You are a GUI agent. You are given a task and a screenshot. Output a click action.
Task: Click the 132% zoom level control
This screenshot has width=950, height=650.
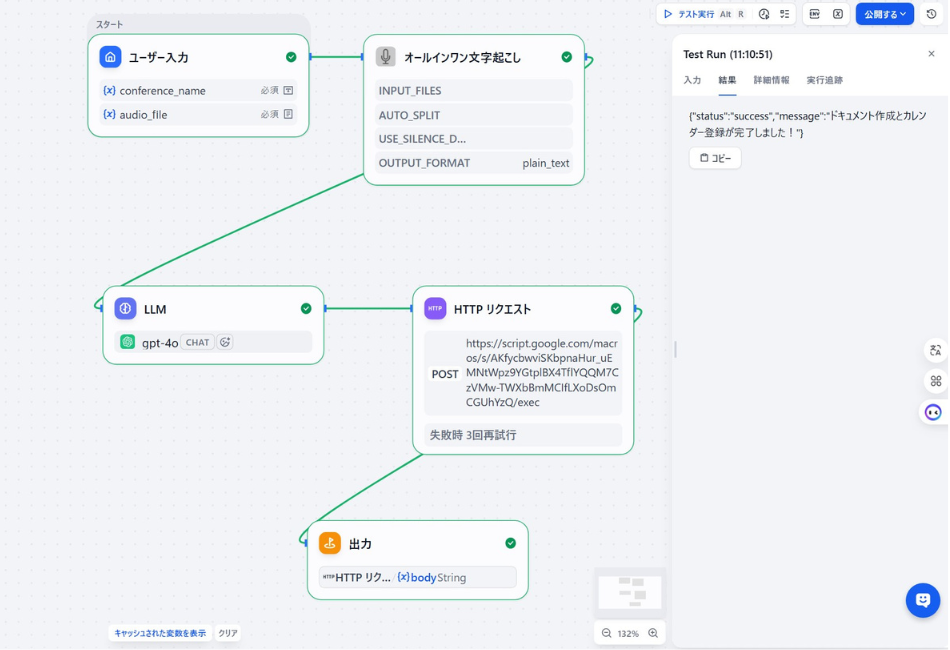(629, 633)
